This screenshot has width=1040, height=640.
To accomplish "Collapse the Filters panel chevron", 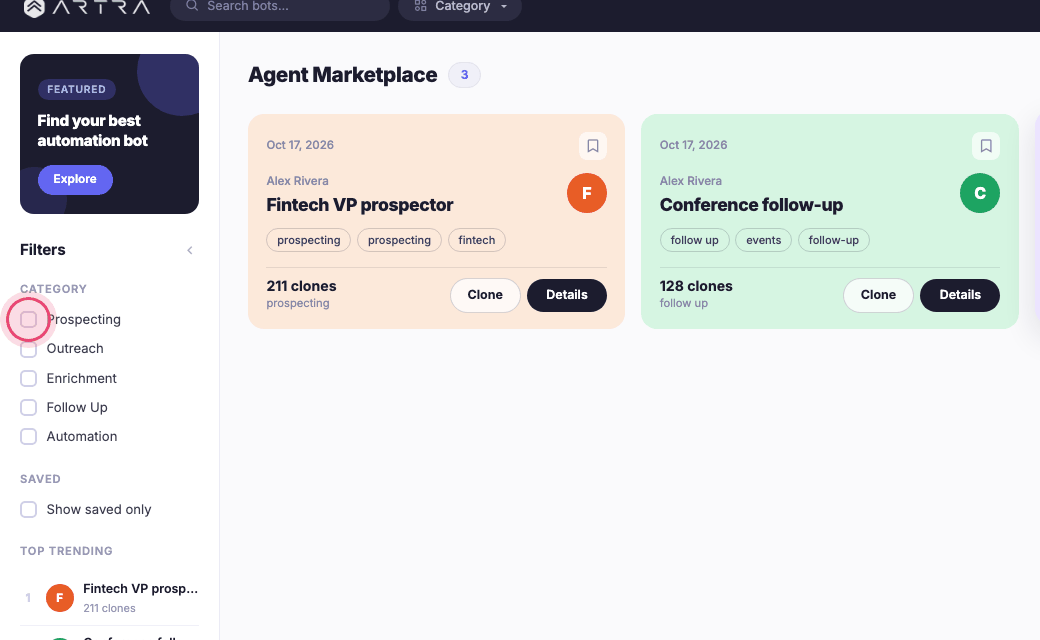I will 190,250.
